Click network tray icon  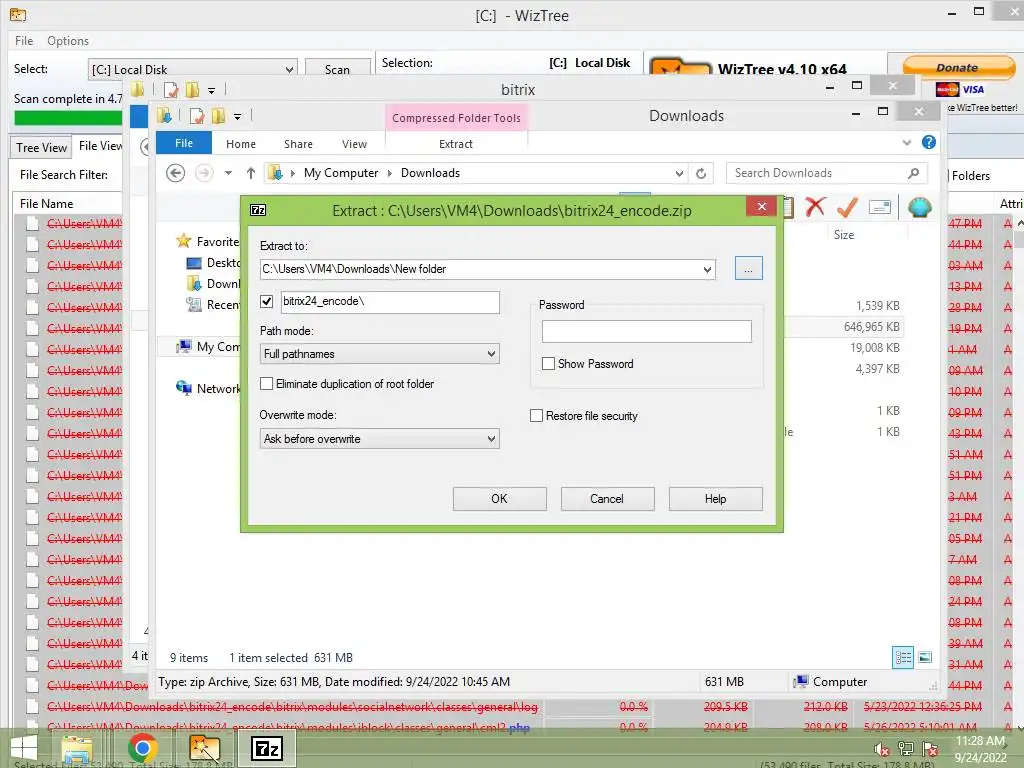point(905,749)
